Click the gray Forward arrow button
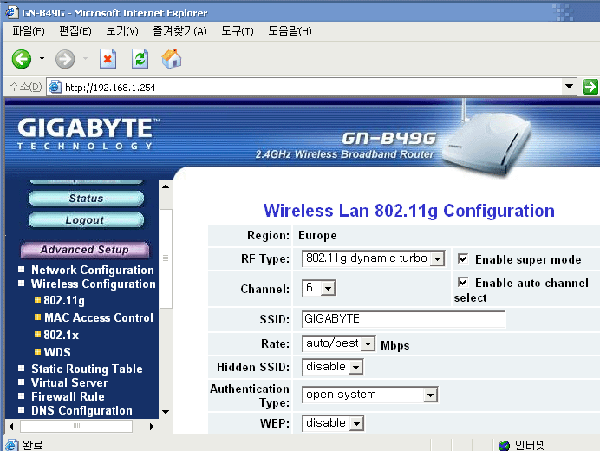Viewport: 600px width, 451px height. pyautogui.click(x=65, y=59)
